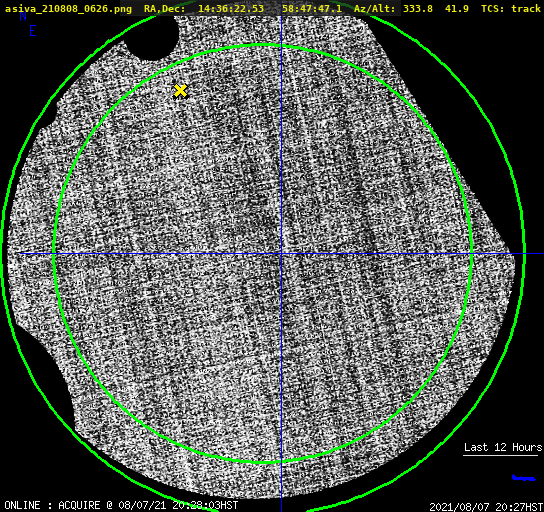Click the ONLINE : ACQUIRE status line
The height and width of the screenshot is (512, 544).
pos(121,505)
